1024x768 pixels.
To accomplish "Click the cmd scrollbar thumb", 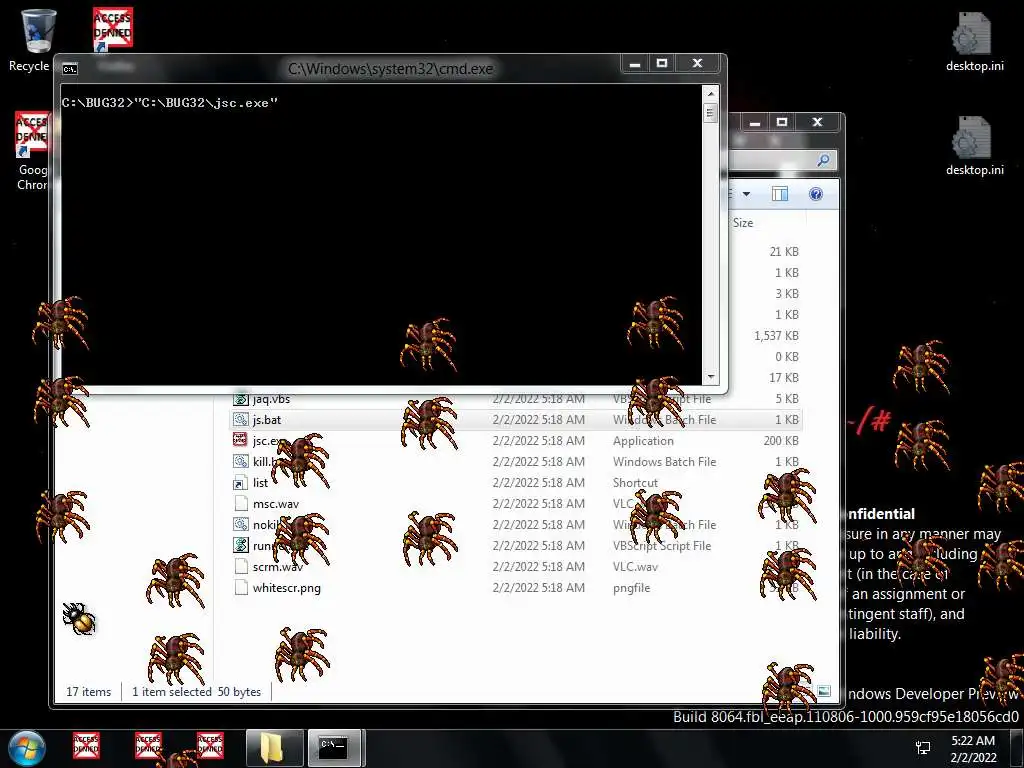I will pos(711,112).
